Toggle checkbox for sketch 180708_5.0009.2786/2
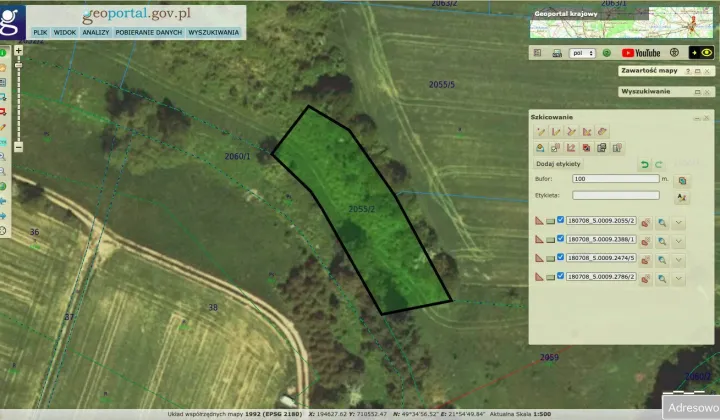This screenshot has height=420, width=720. (x=561, y=276)
